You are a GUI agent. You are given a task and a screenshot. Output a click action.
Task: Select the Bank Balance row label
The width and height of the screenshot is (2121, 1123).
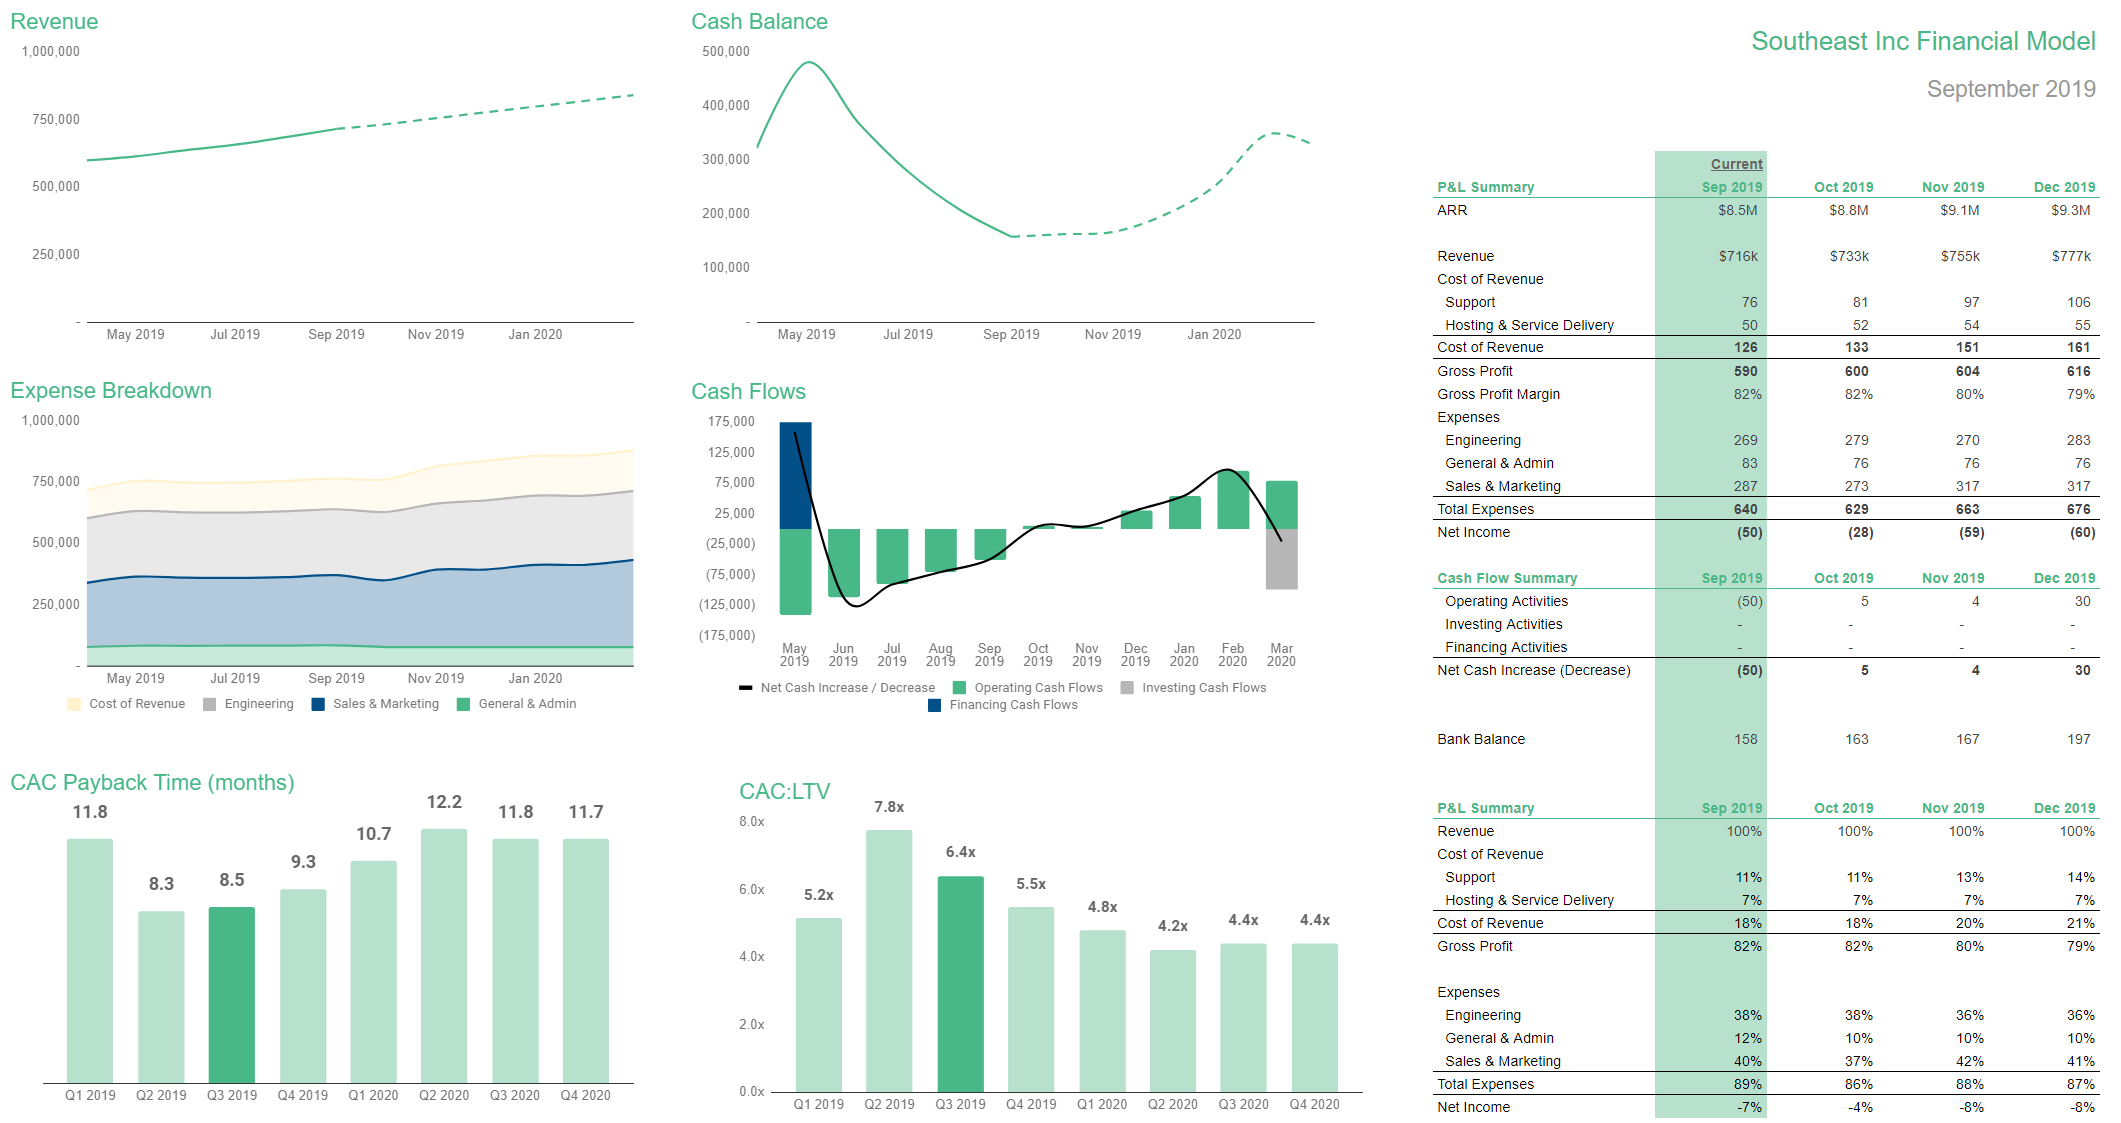1481,739
